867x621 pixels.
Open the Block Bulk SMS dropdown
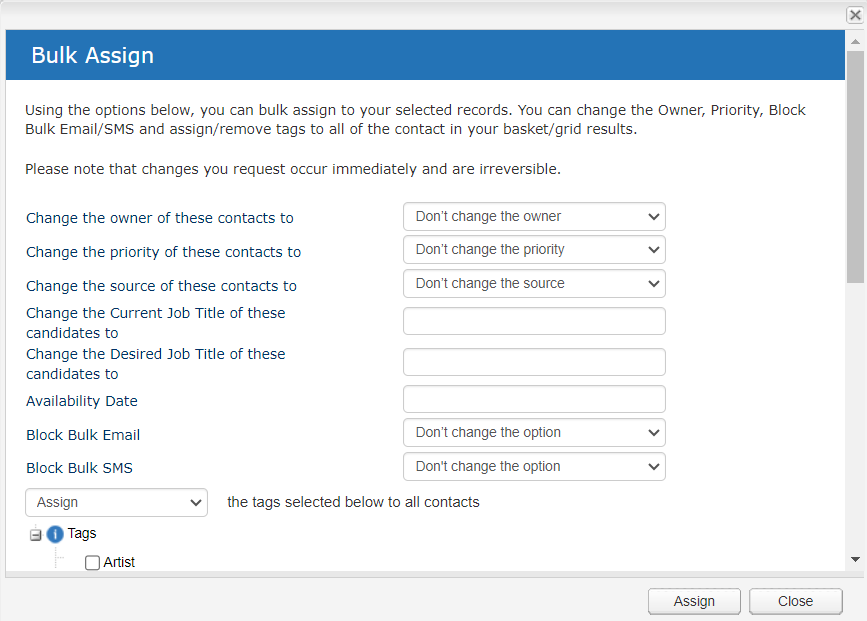534,466
